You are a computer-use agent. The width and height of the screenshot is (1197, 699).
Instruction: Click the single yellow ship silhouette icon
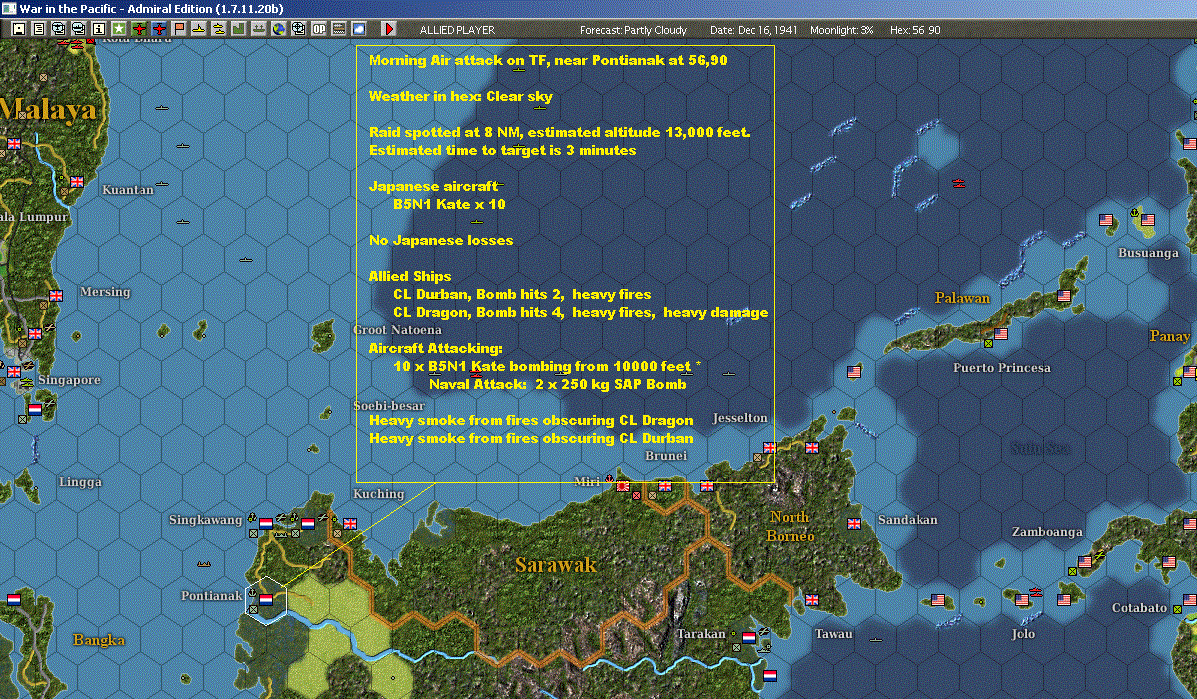[198, 29]
